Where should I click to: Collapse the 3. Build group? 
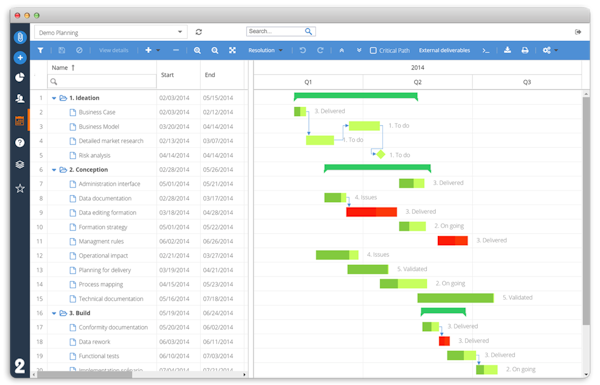(x=54, y=313)
